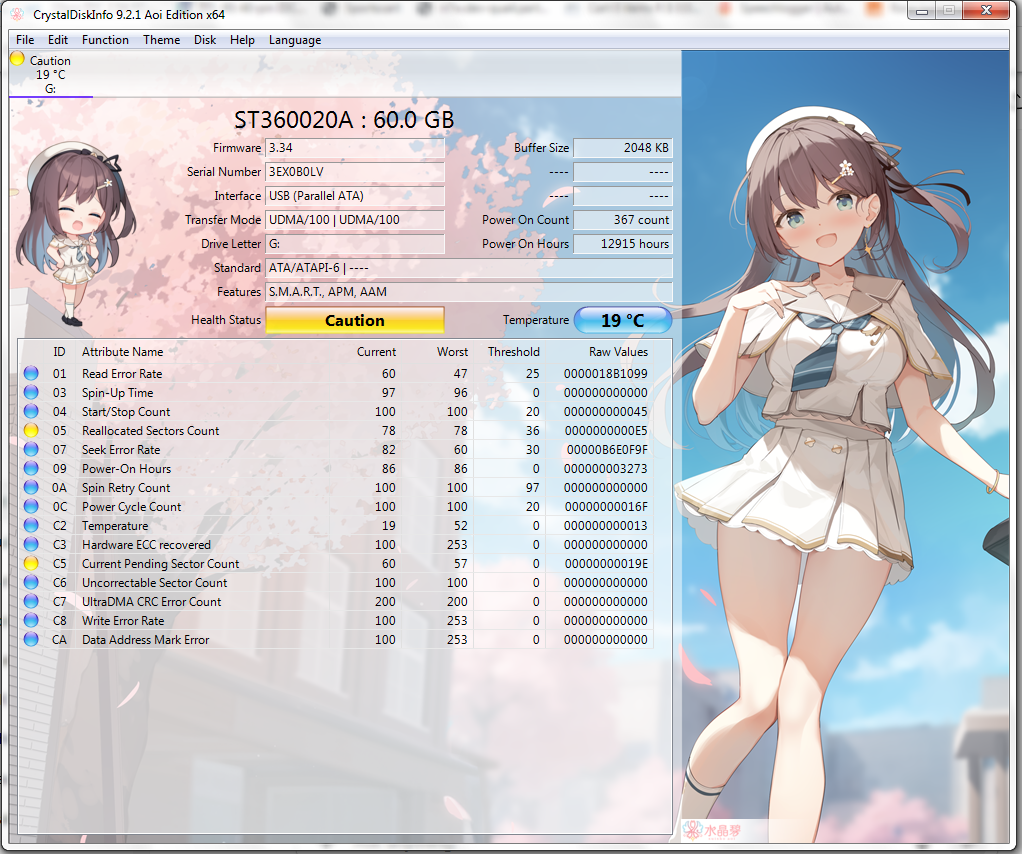The image size is (1022, 854).
Task: Select the Hardware ECC recovered row text
Action: (146, 545)
